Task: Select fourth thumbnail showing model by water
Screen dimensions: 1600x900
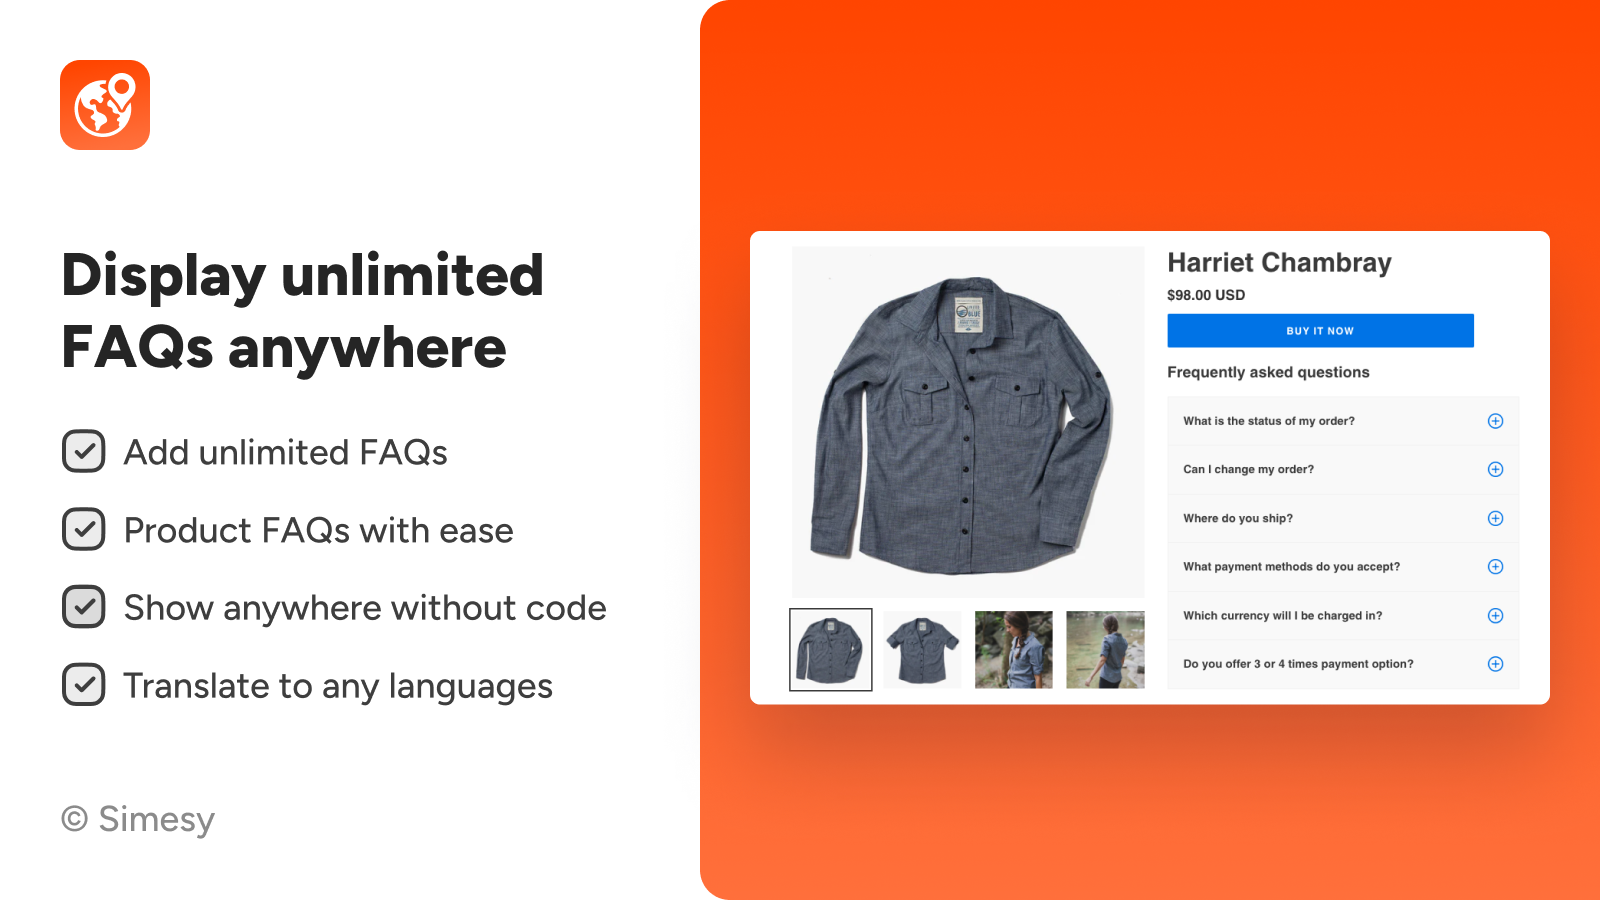Action: click(x=1105, y=650)
